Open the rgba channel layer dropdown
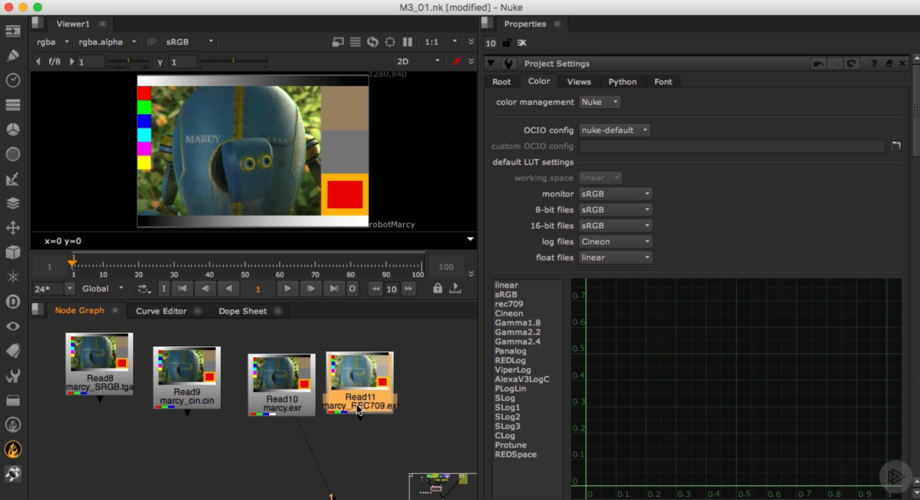 tap(52, 42)
